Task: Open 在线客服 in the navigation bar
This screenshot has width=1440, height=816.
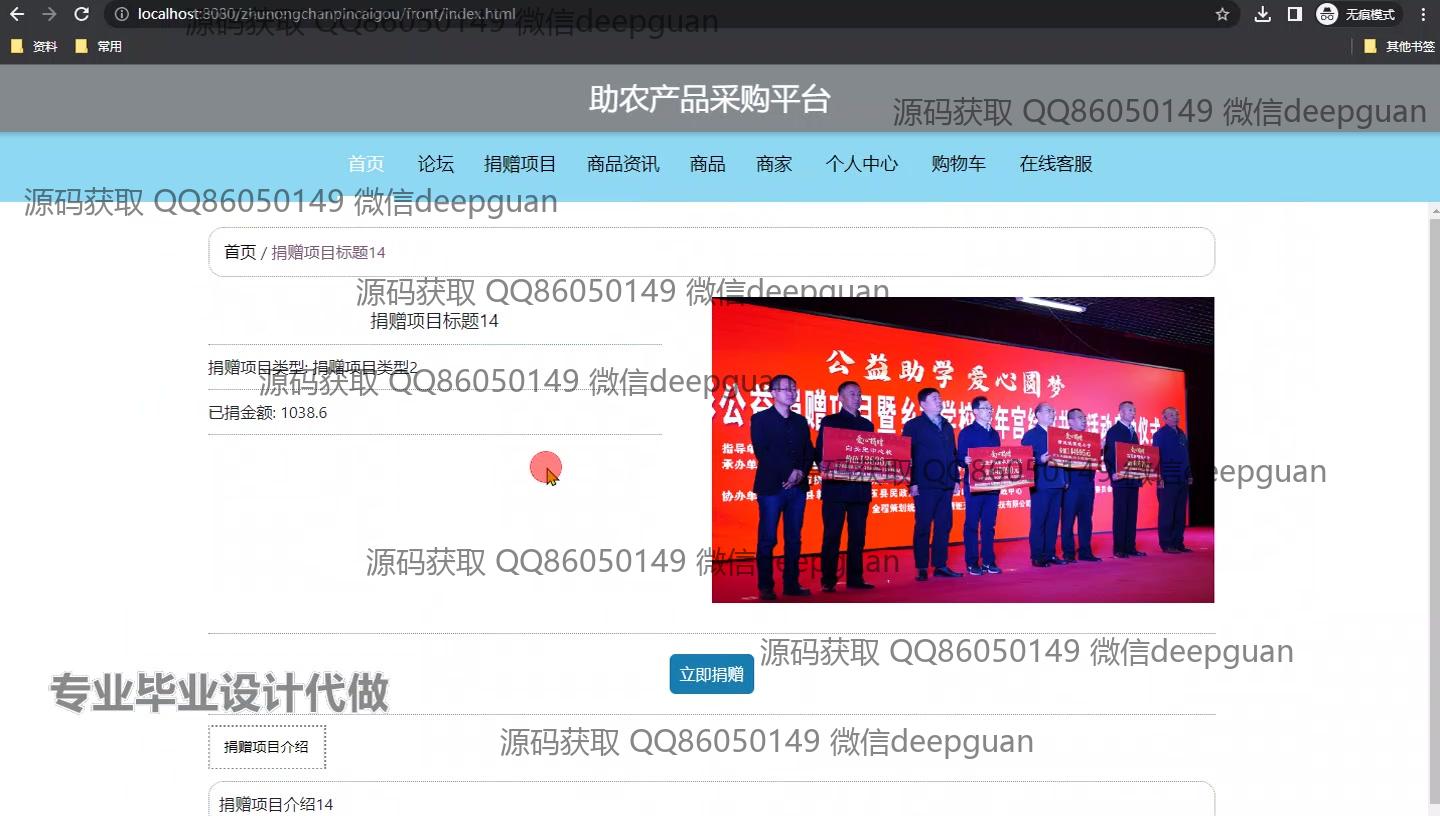Action: 1056,164
